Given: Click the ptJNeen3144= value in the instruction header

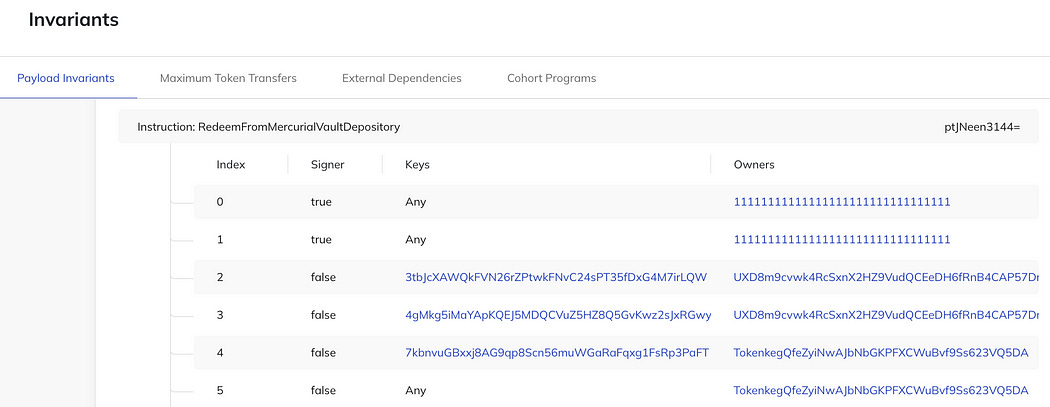Looking at the screenshot, I should (982, 127).
